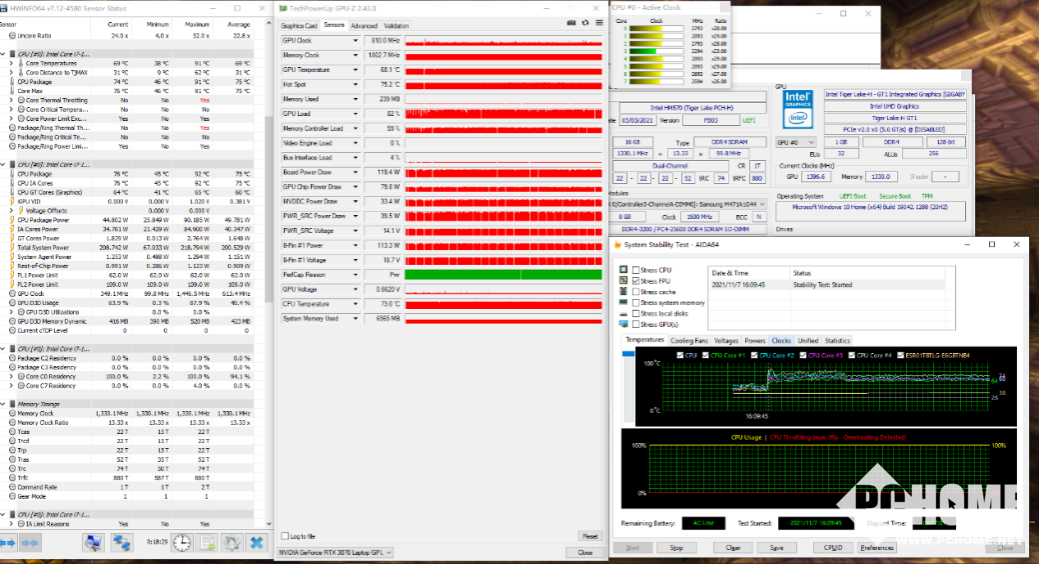The image size is (1039, 564).
Task: Enable Stress CPU checkbox
Action: pyautogui.click(x=636, y=270)
